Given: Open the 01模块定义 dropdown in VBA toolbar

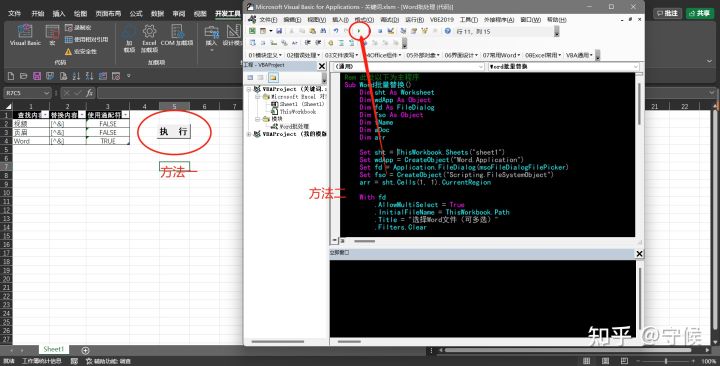Looking at the screenshot, I should (x=265, y=55).
